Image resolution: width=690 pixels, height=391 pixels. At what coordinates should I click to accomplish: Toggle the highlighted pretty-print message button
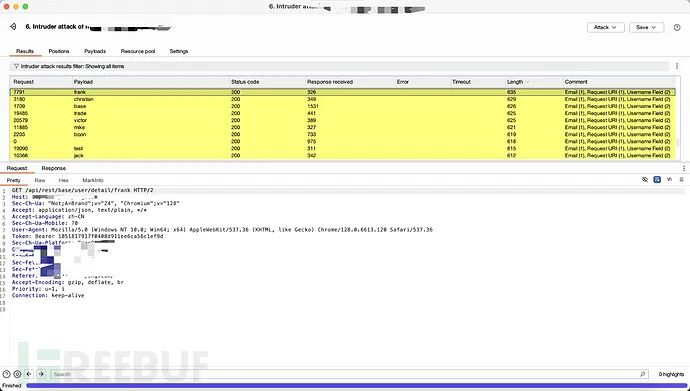(657, 180)
